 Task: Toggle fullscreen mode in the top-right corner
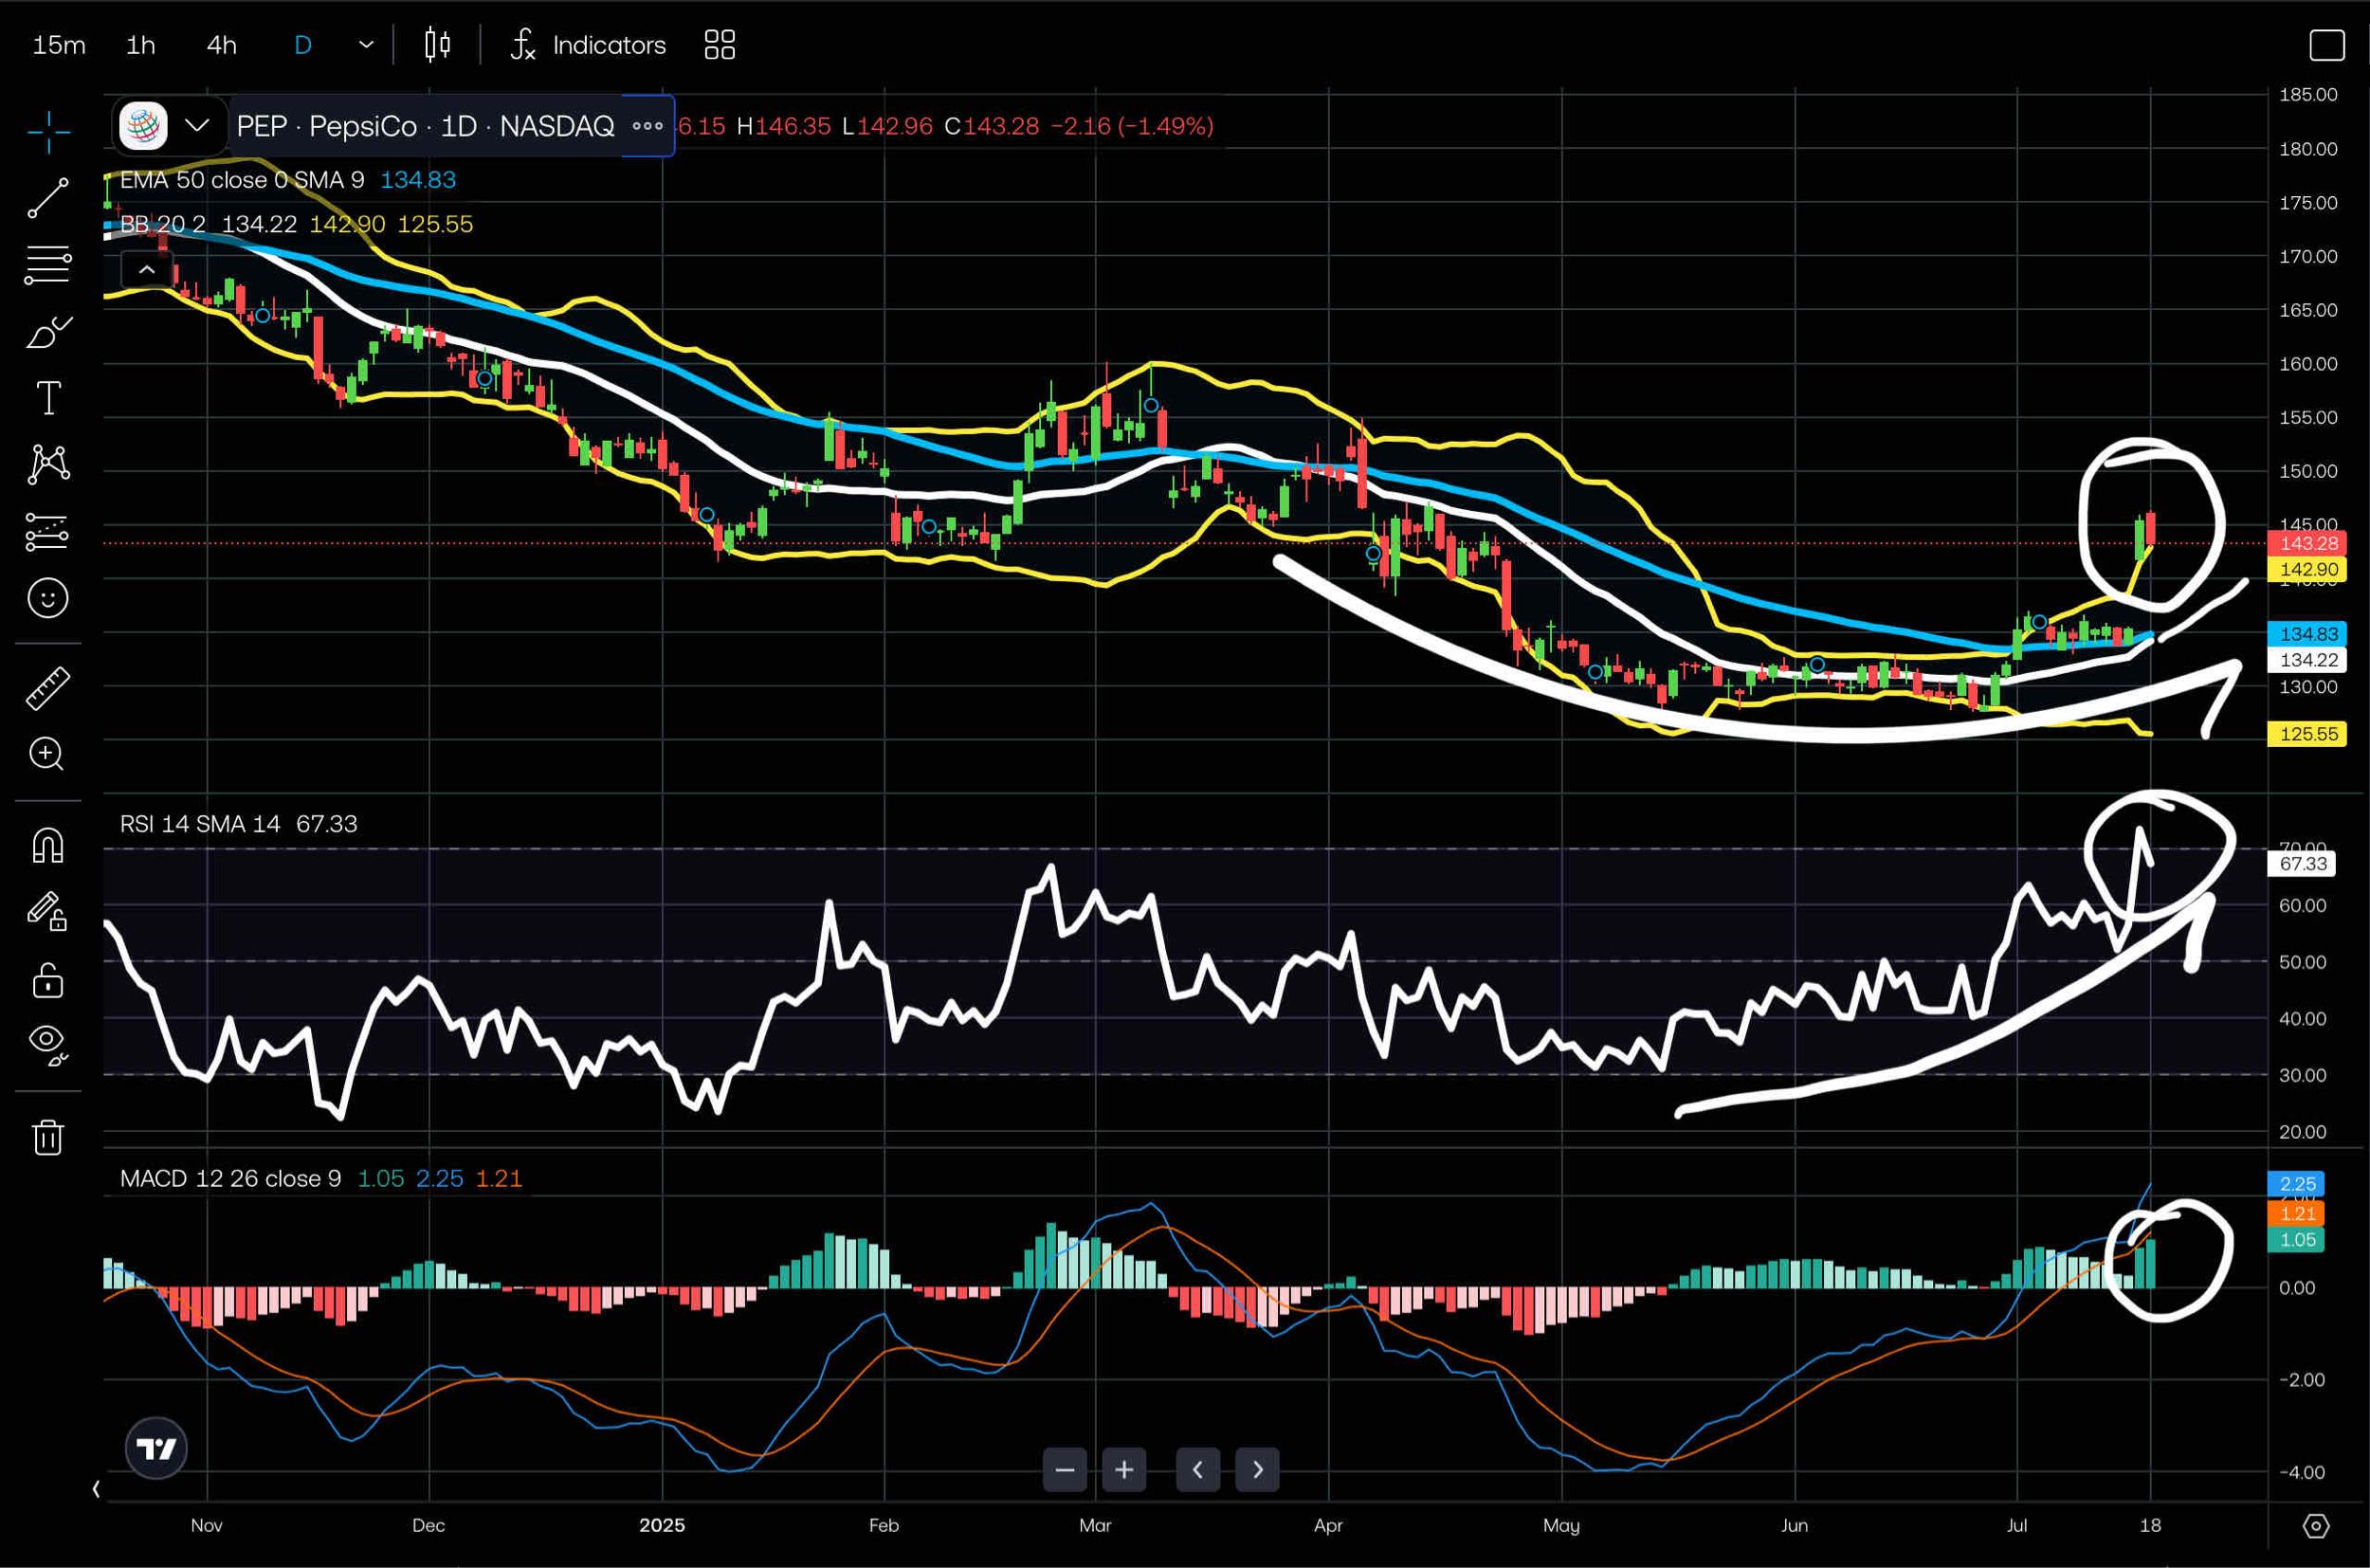[2327, 45]
